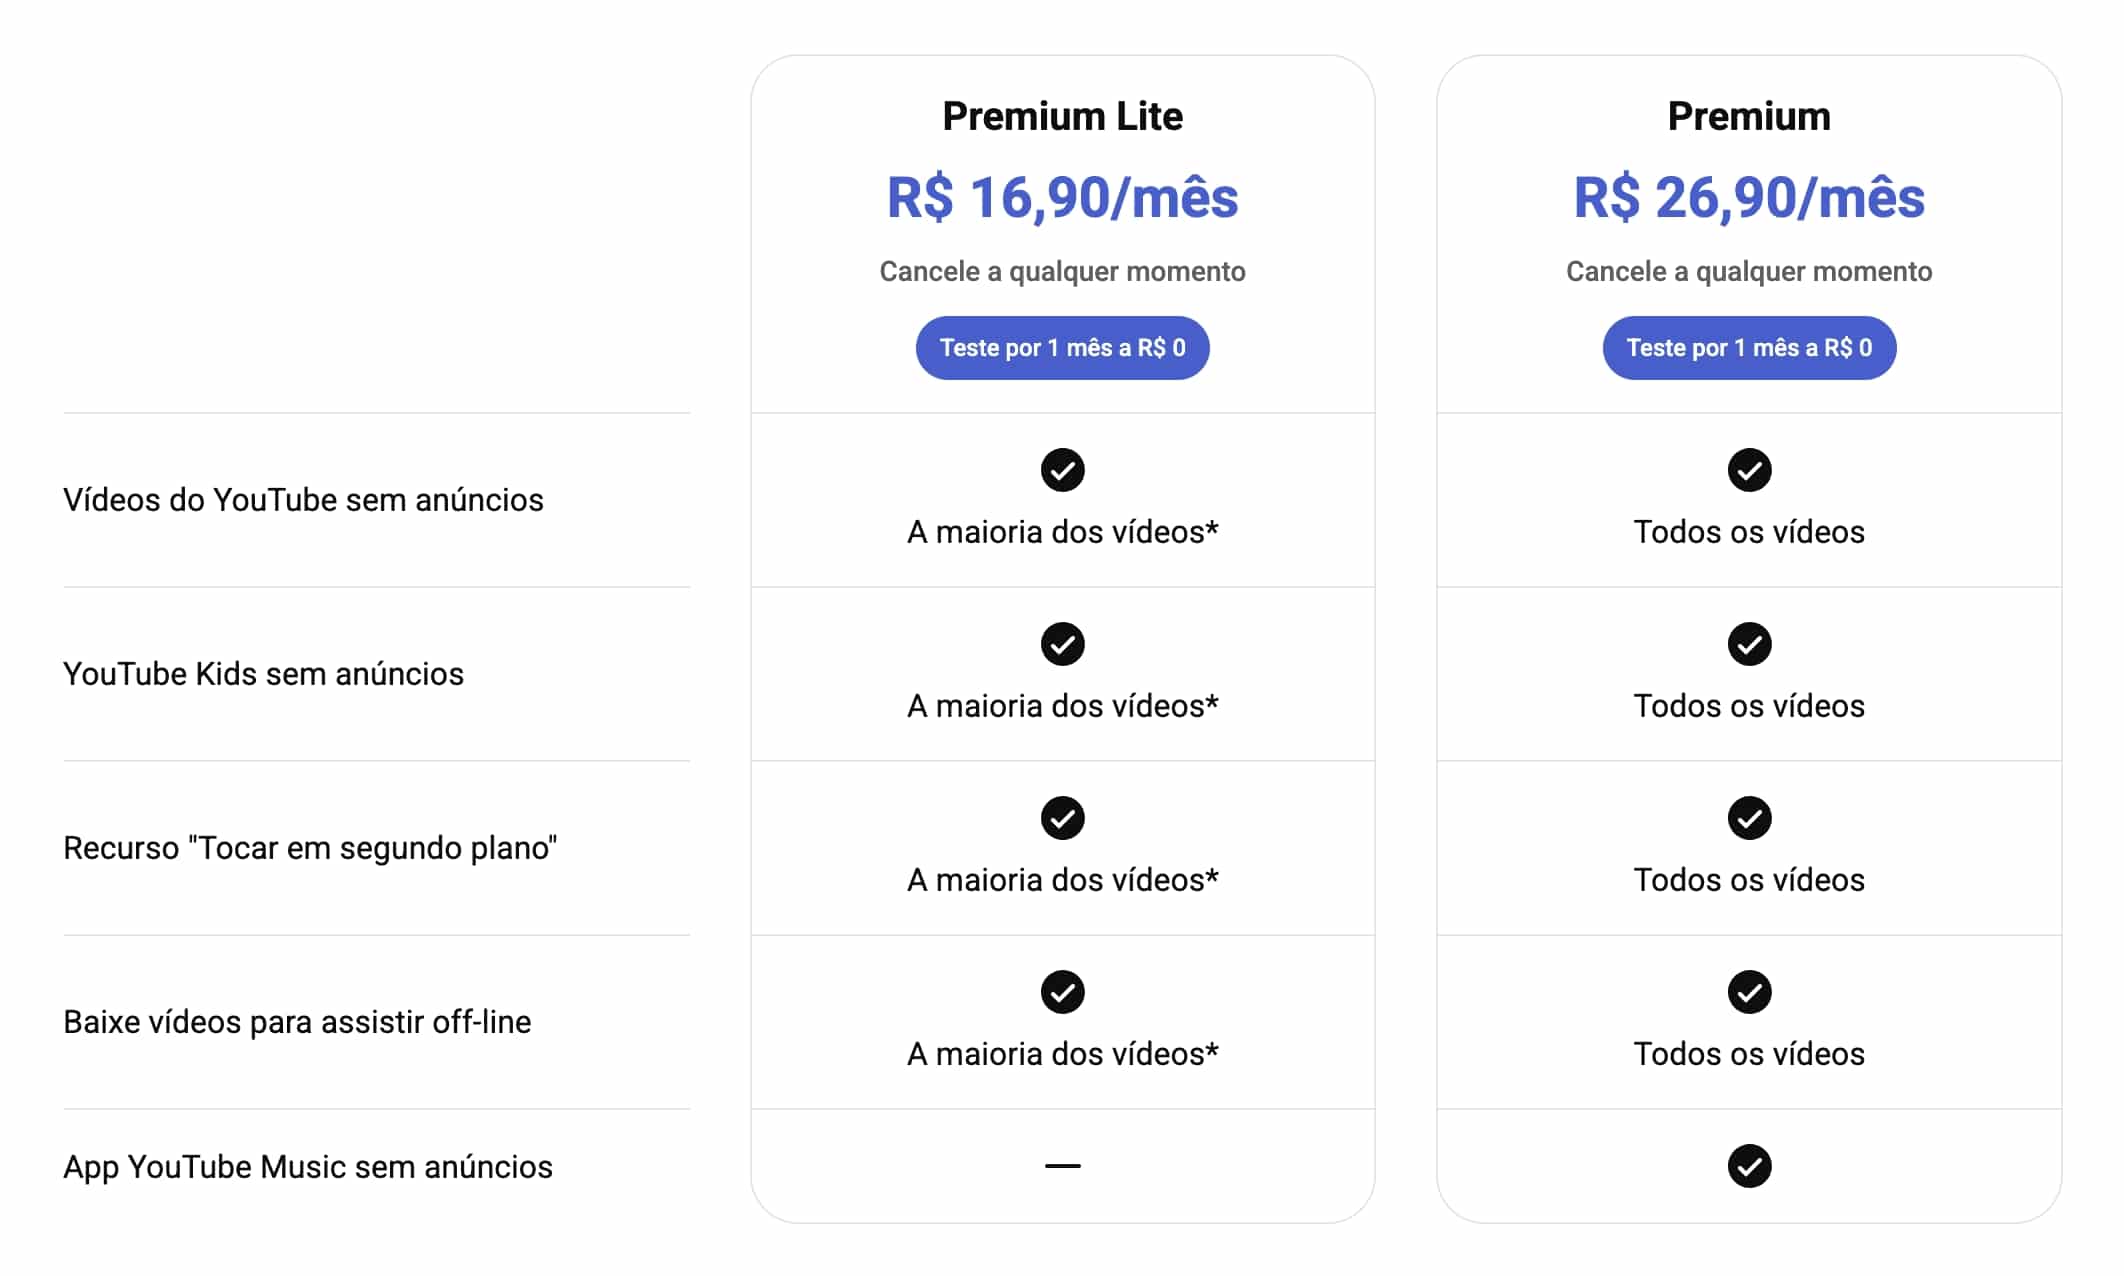Click the price R$ 26,90/mês
The image size is (2124, 1276).
pos(1749,197)
